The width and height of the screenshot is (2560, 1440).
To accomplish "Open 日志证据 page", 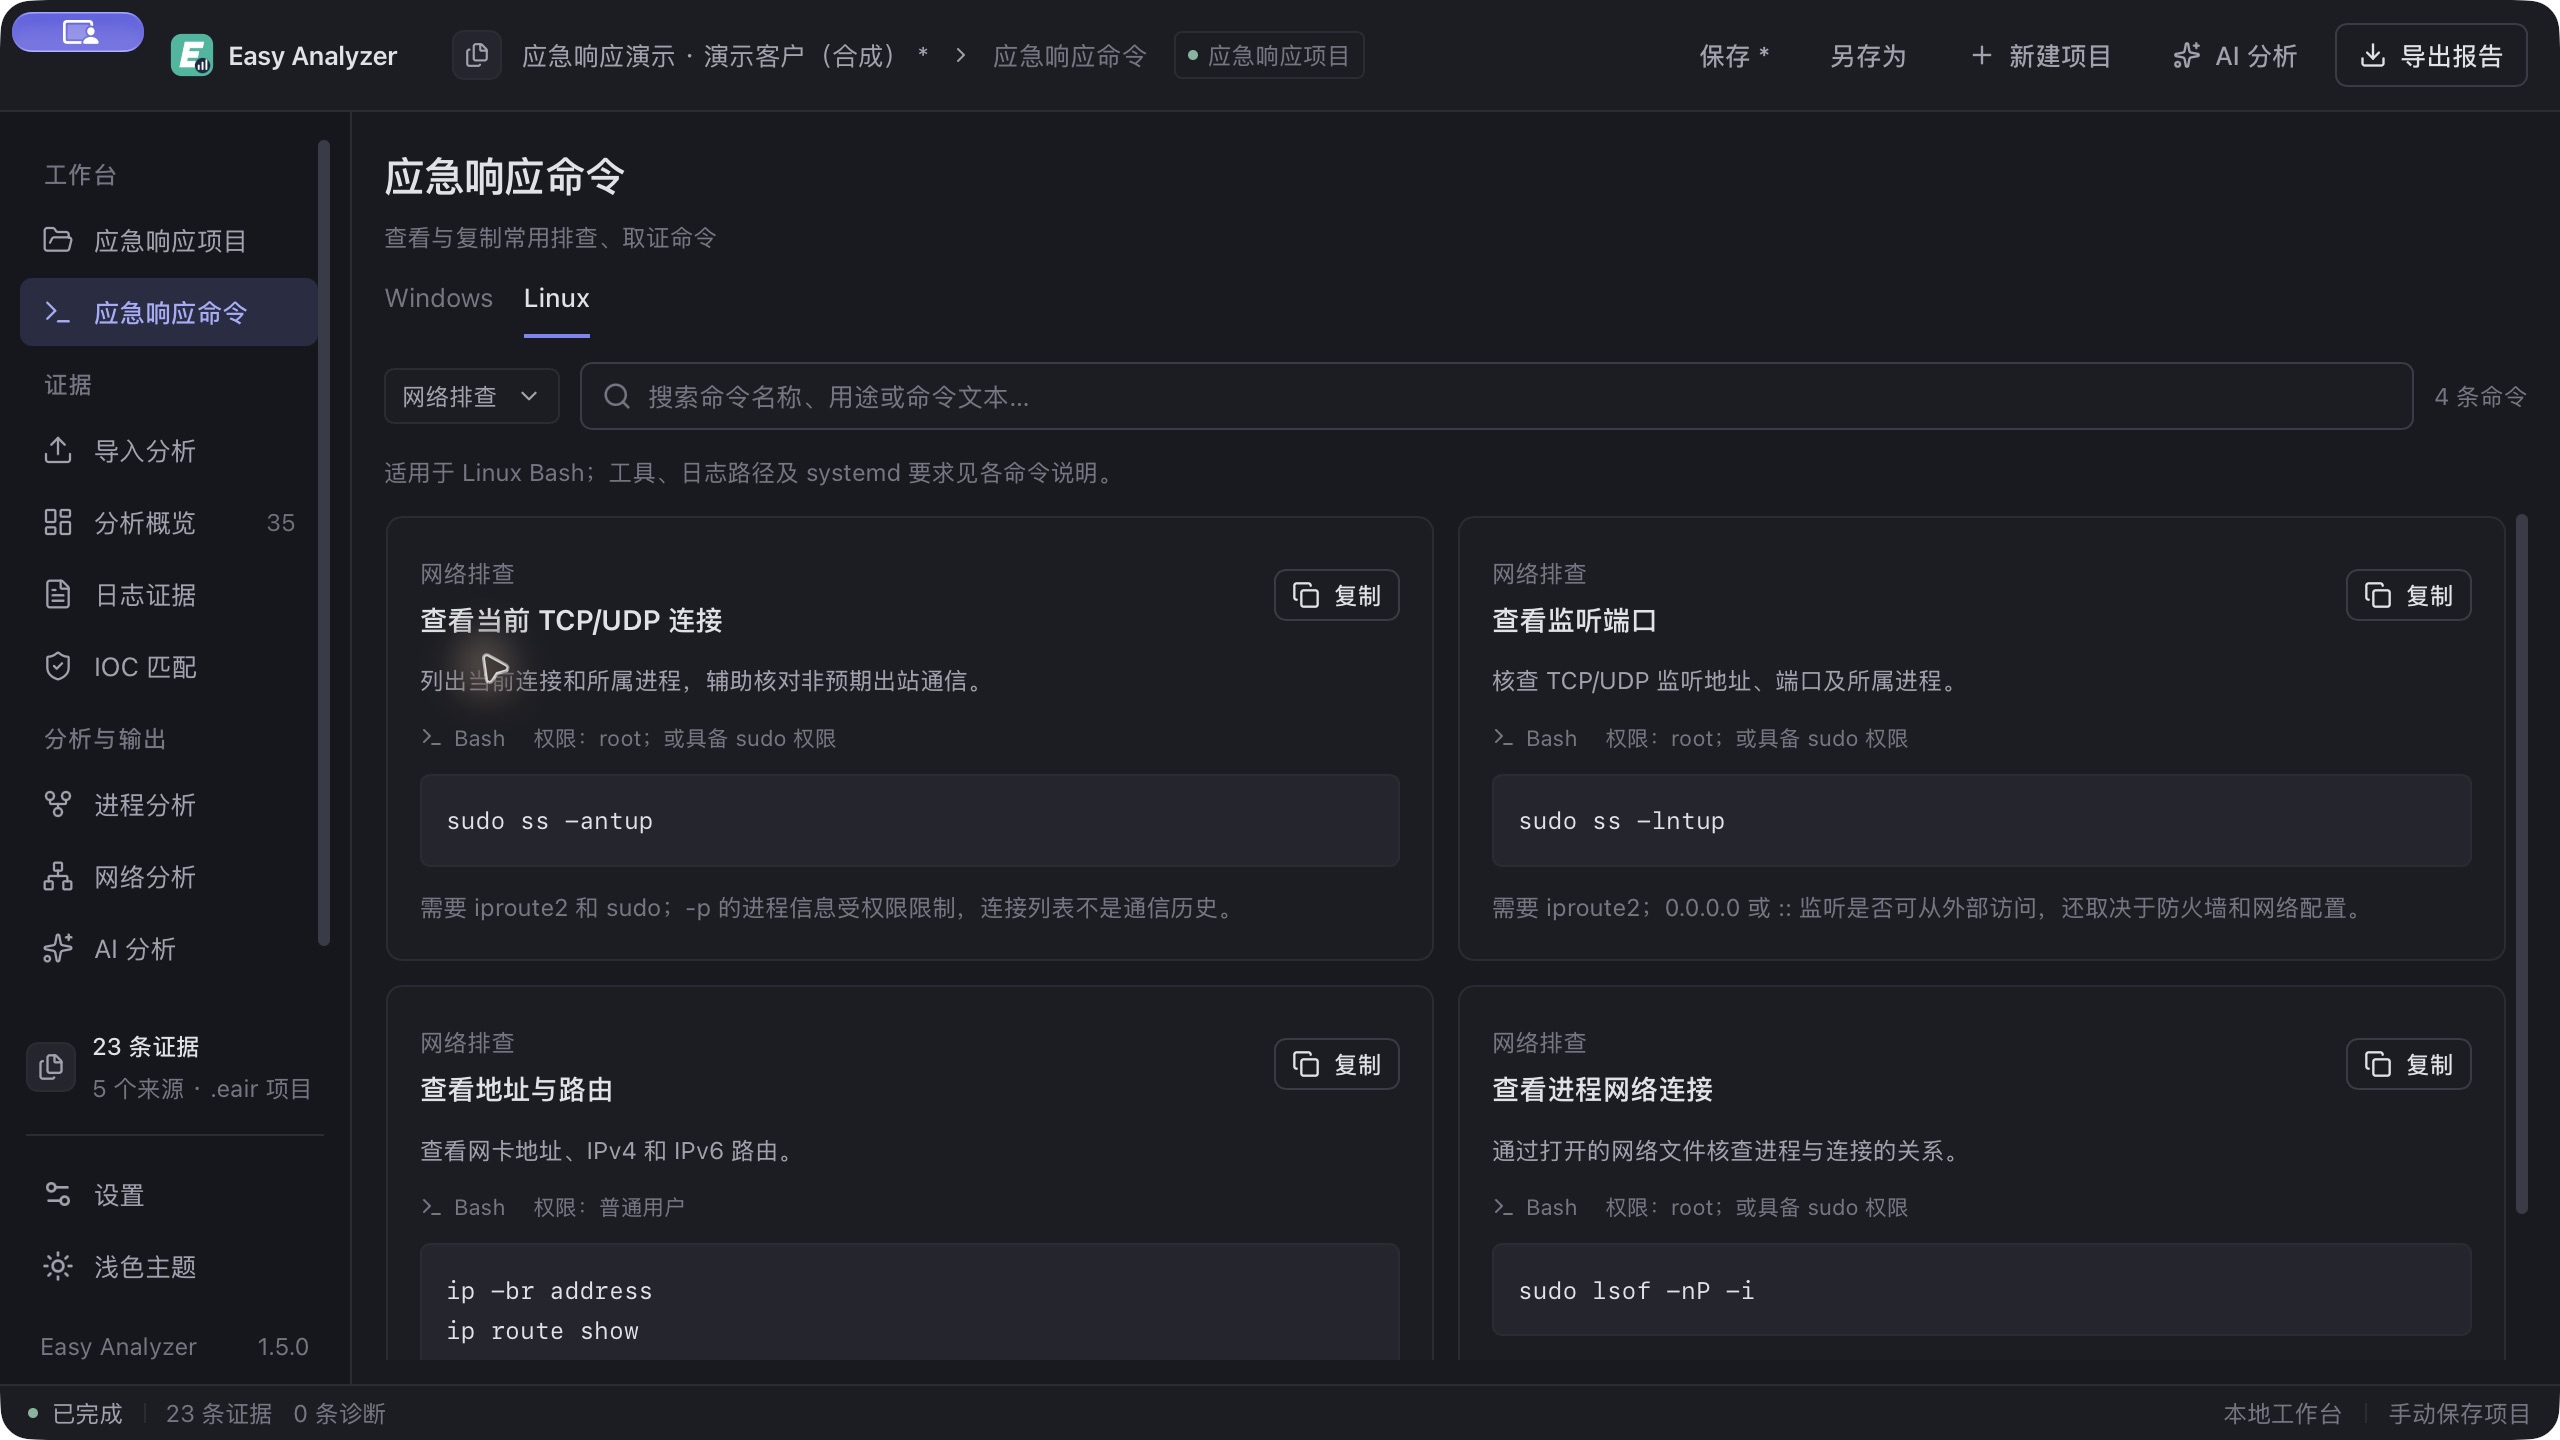I will point(168,595).
